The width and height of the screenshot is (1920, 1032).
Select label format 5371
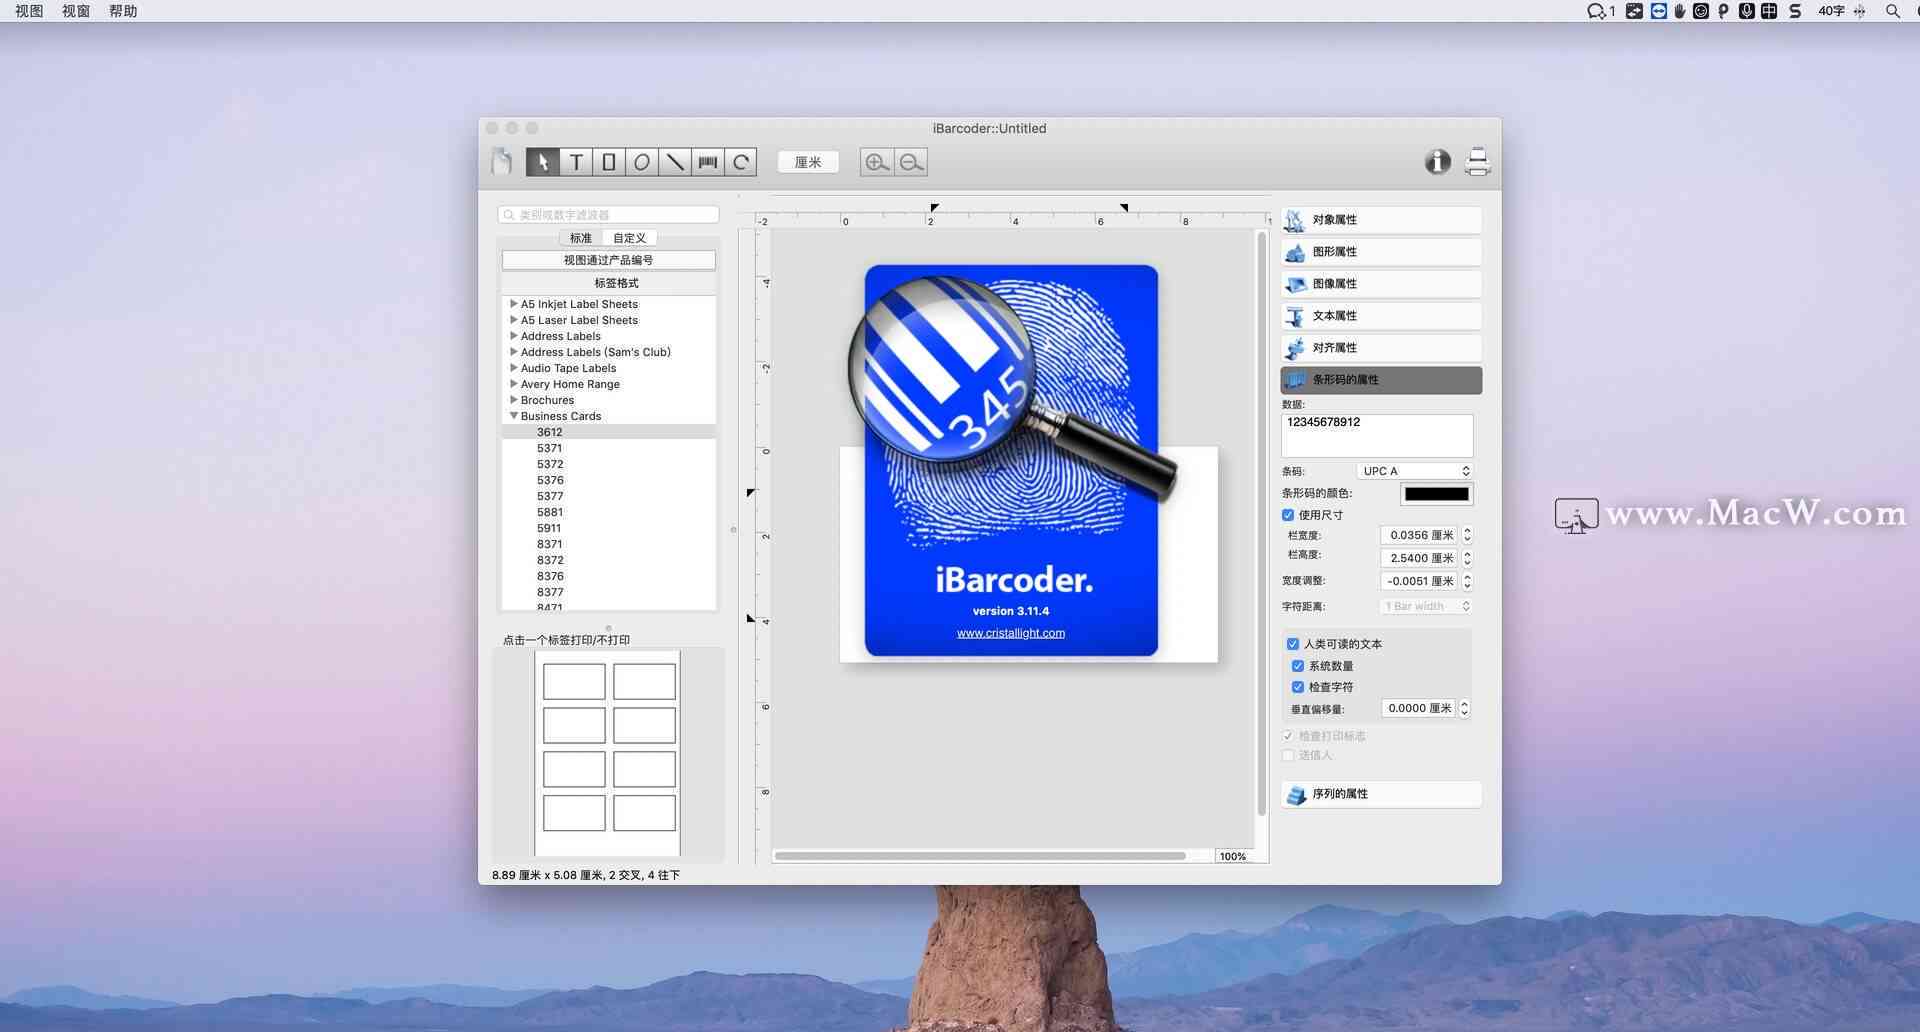[549, 448]
